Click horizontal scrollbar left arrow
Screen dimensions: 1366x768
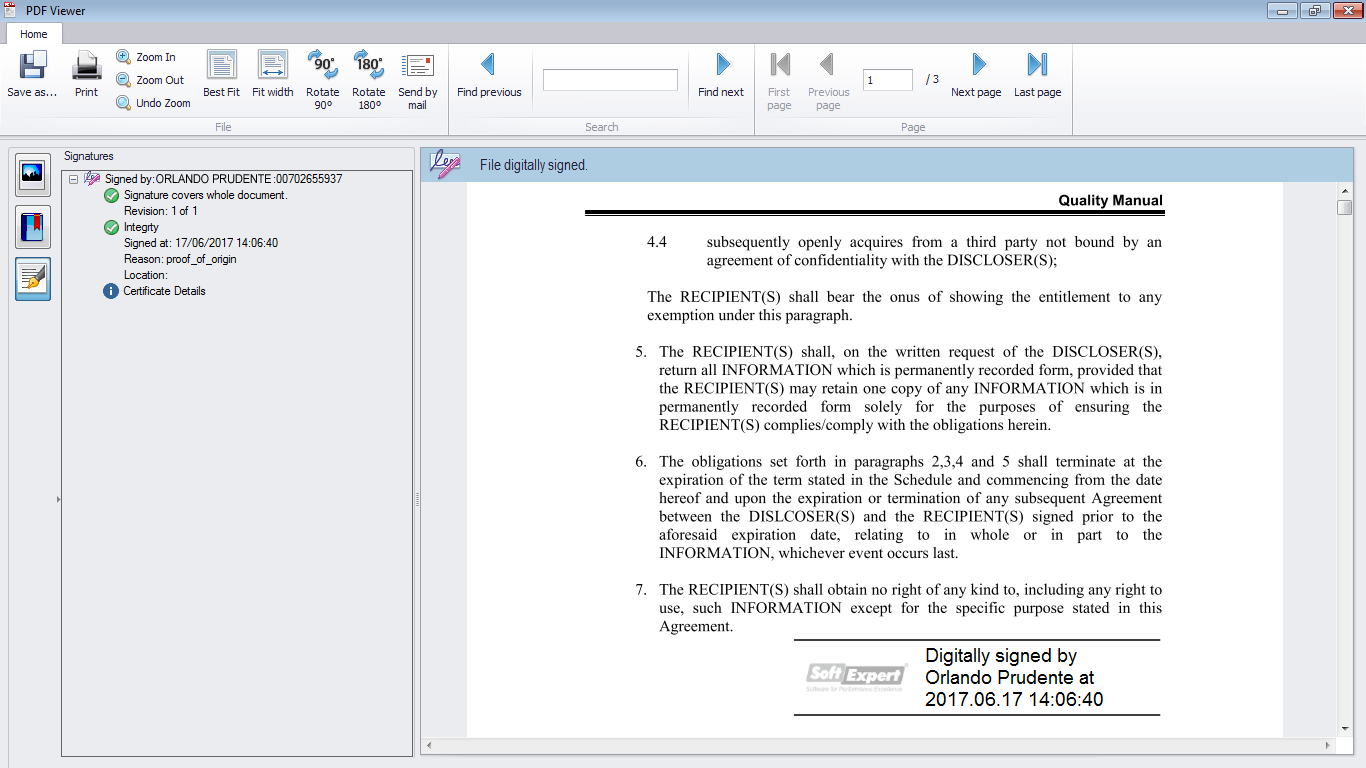(x=429, y=746)
